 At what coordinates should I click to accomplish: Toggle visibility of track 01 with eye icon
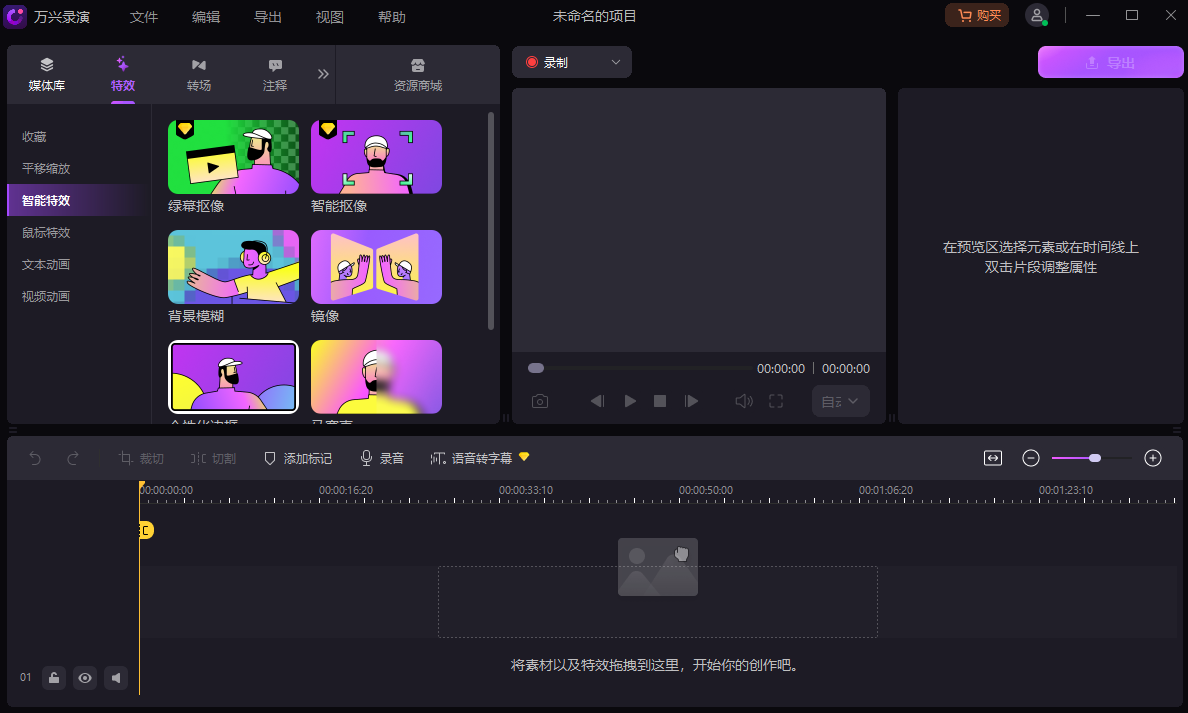point(85,678)
